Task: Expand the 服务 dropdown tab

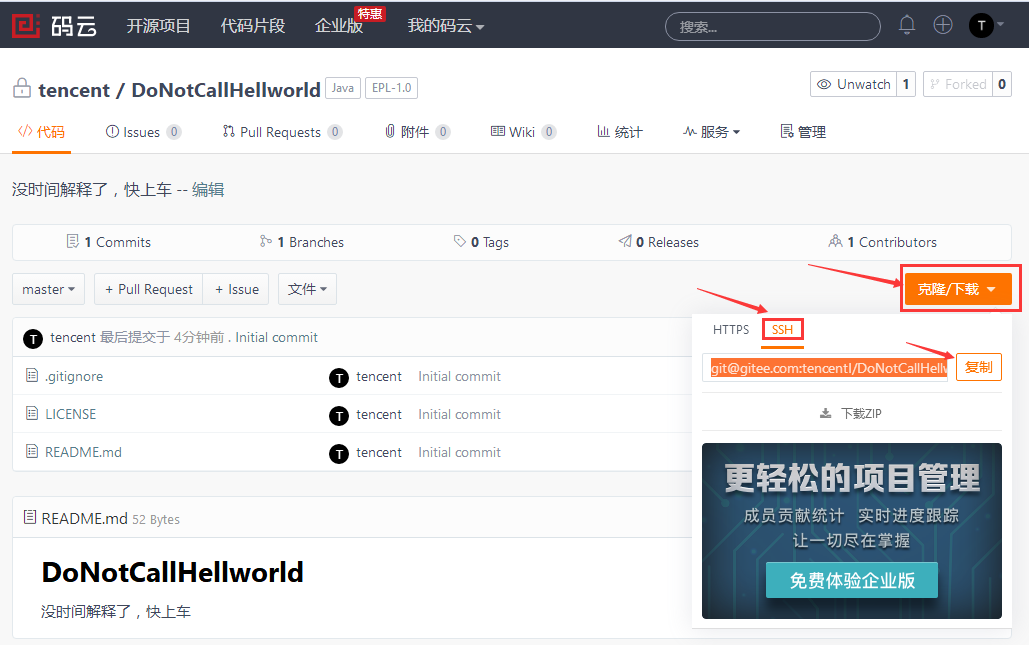Action: pos(711,132)
